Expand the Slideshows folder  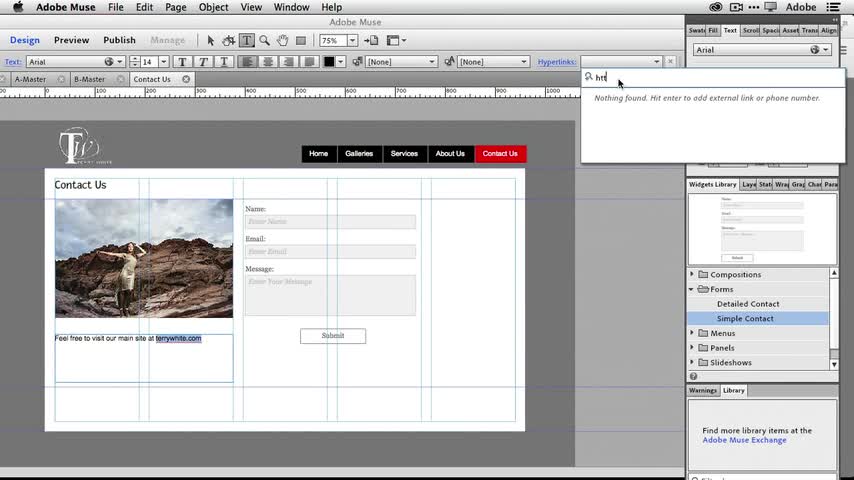pos(692,362)
